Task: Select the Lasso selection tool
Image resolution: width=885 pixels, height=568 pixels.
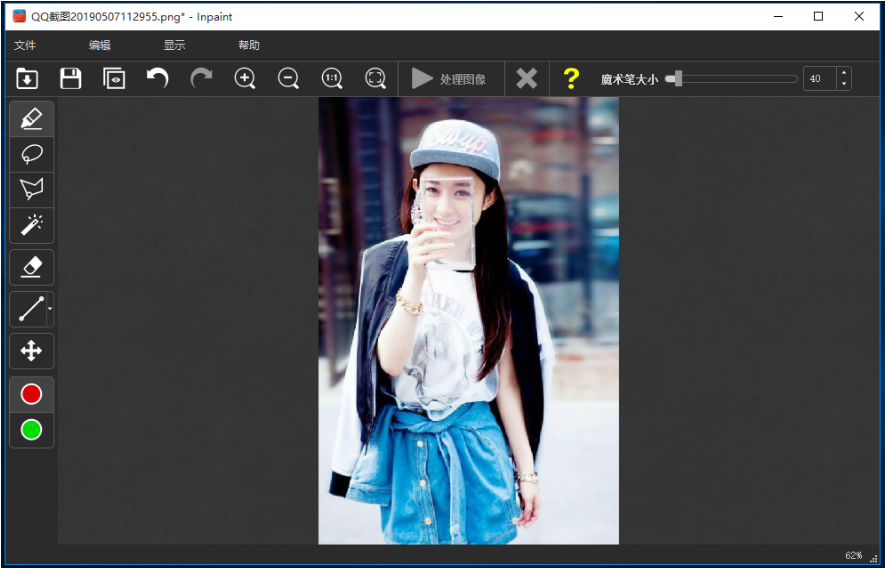Action: 31,154
